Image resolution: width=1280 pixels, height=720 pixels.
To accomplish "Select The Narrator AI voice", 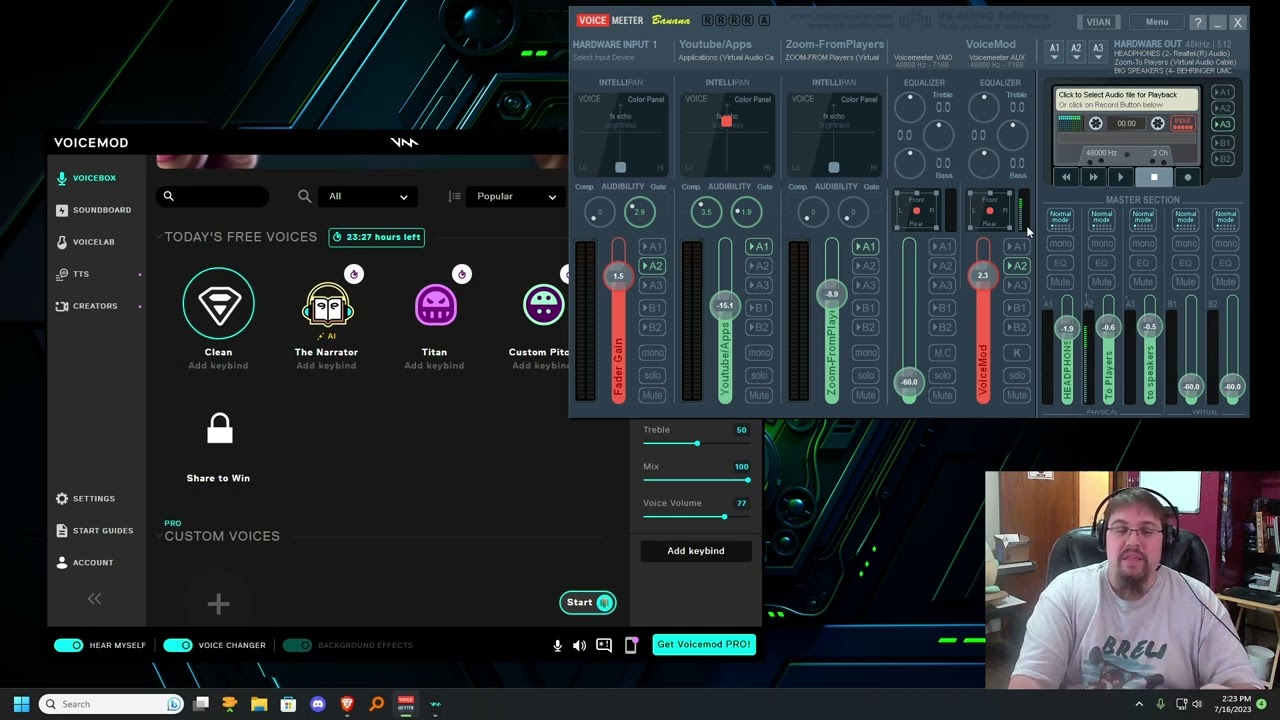I will click(326, 306).
